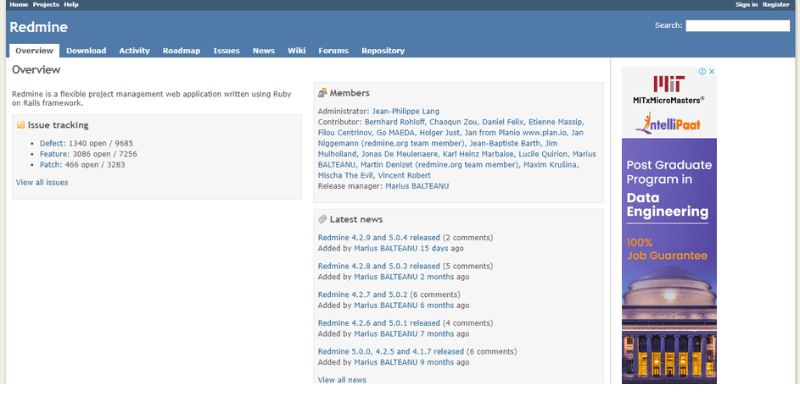Click the Latest news icon

(x=322, y=219)
